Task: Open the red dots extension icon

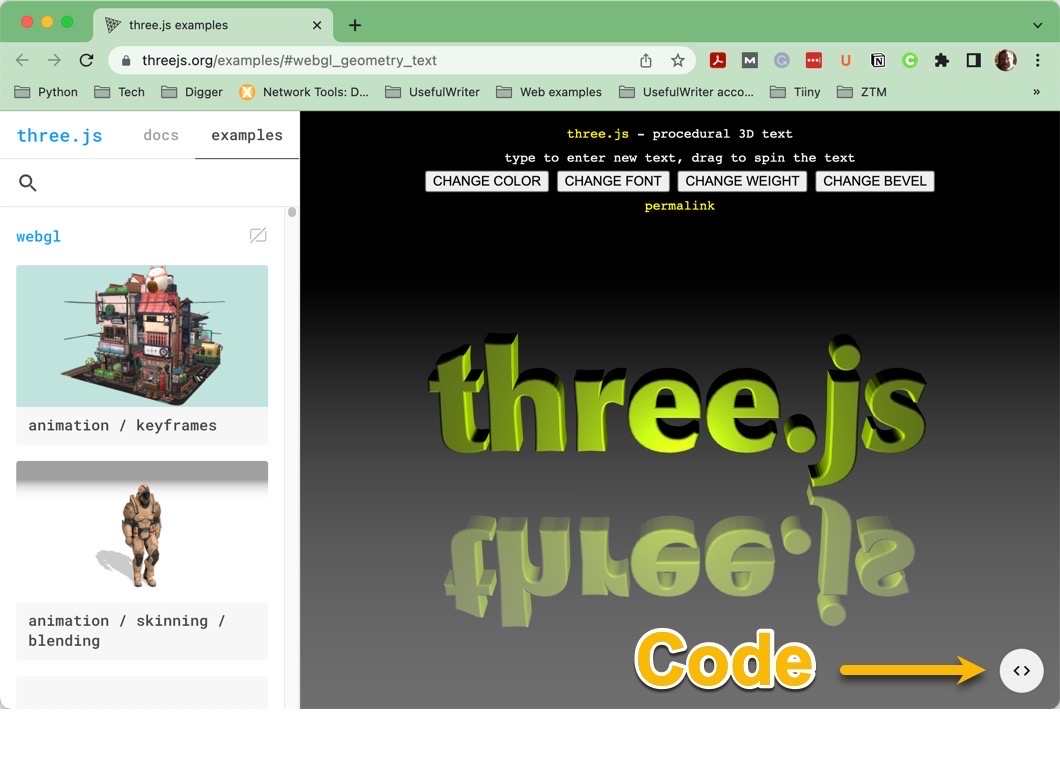Action: 813,60
